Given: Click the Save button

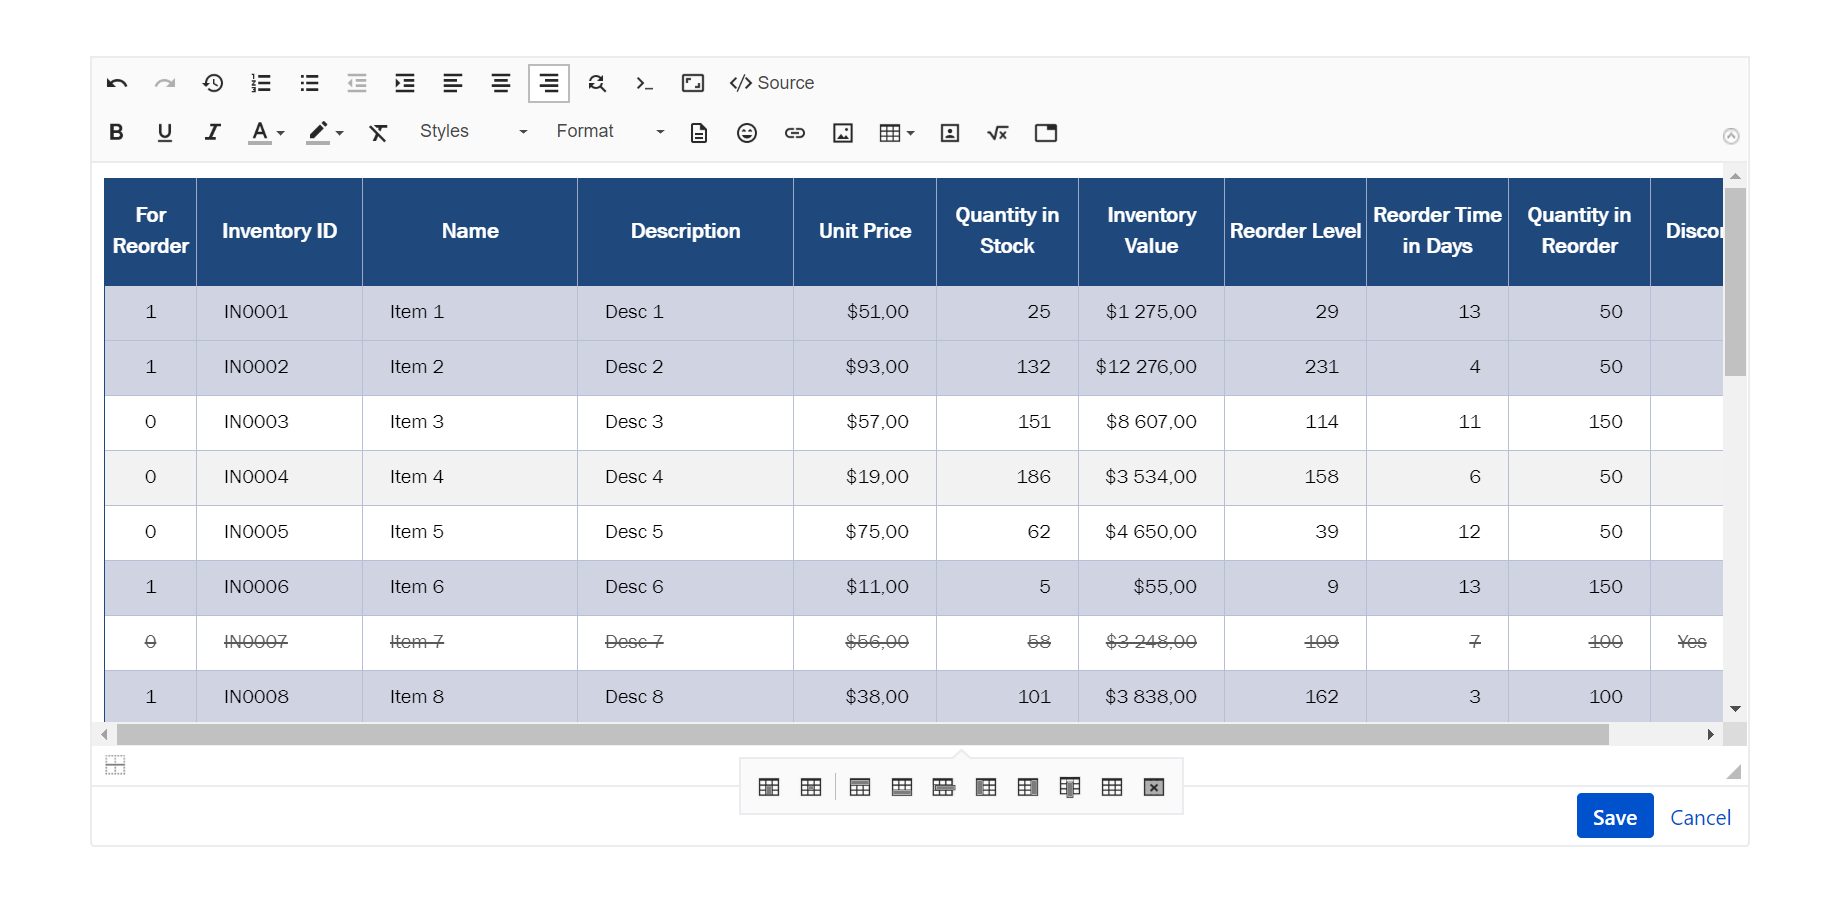Looking at the screenshot, I should click(x=1614, y=817).
